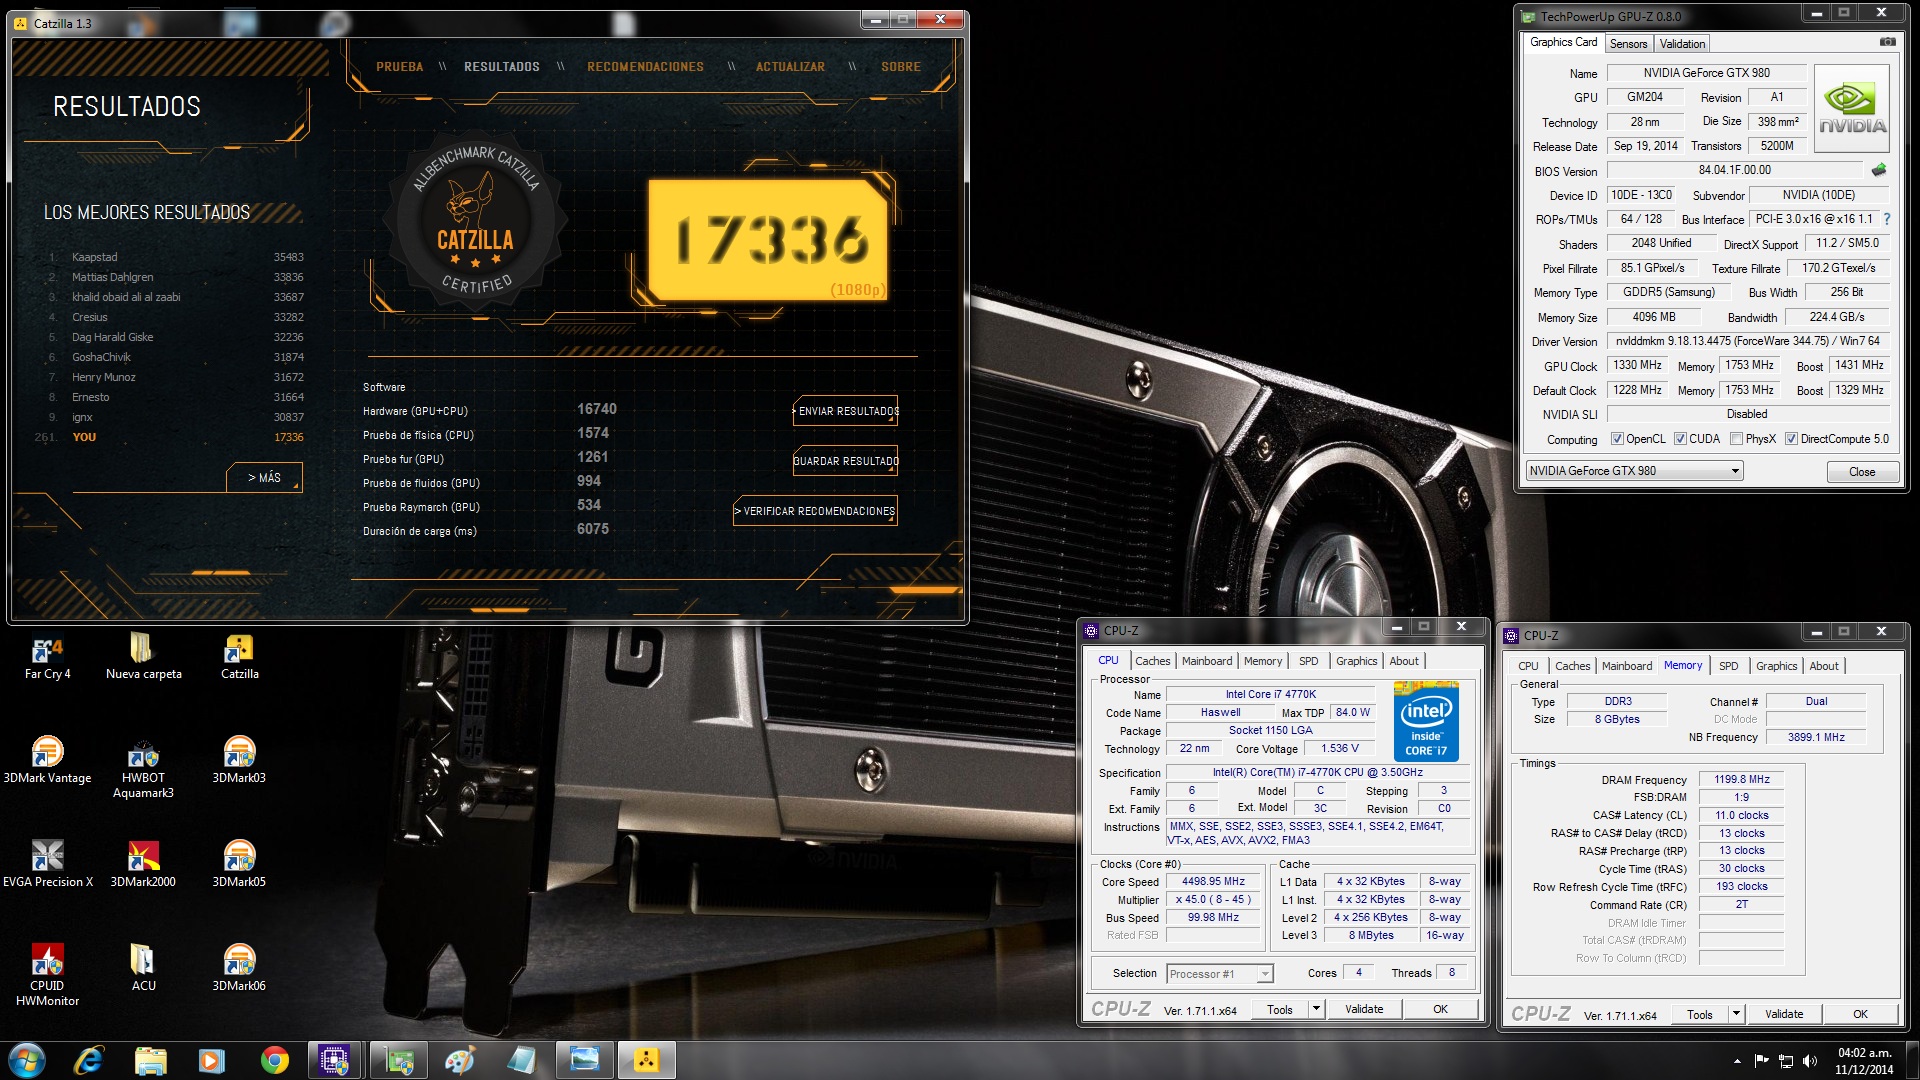Click Close button in GPU-Z
The image size is (1920, 1080).
1862,472
